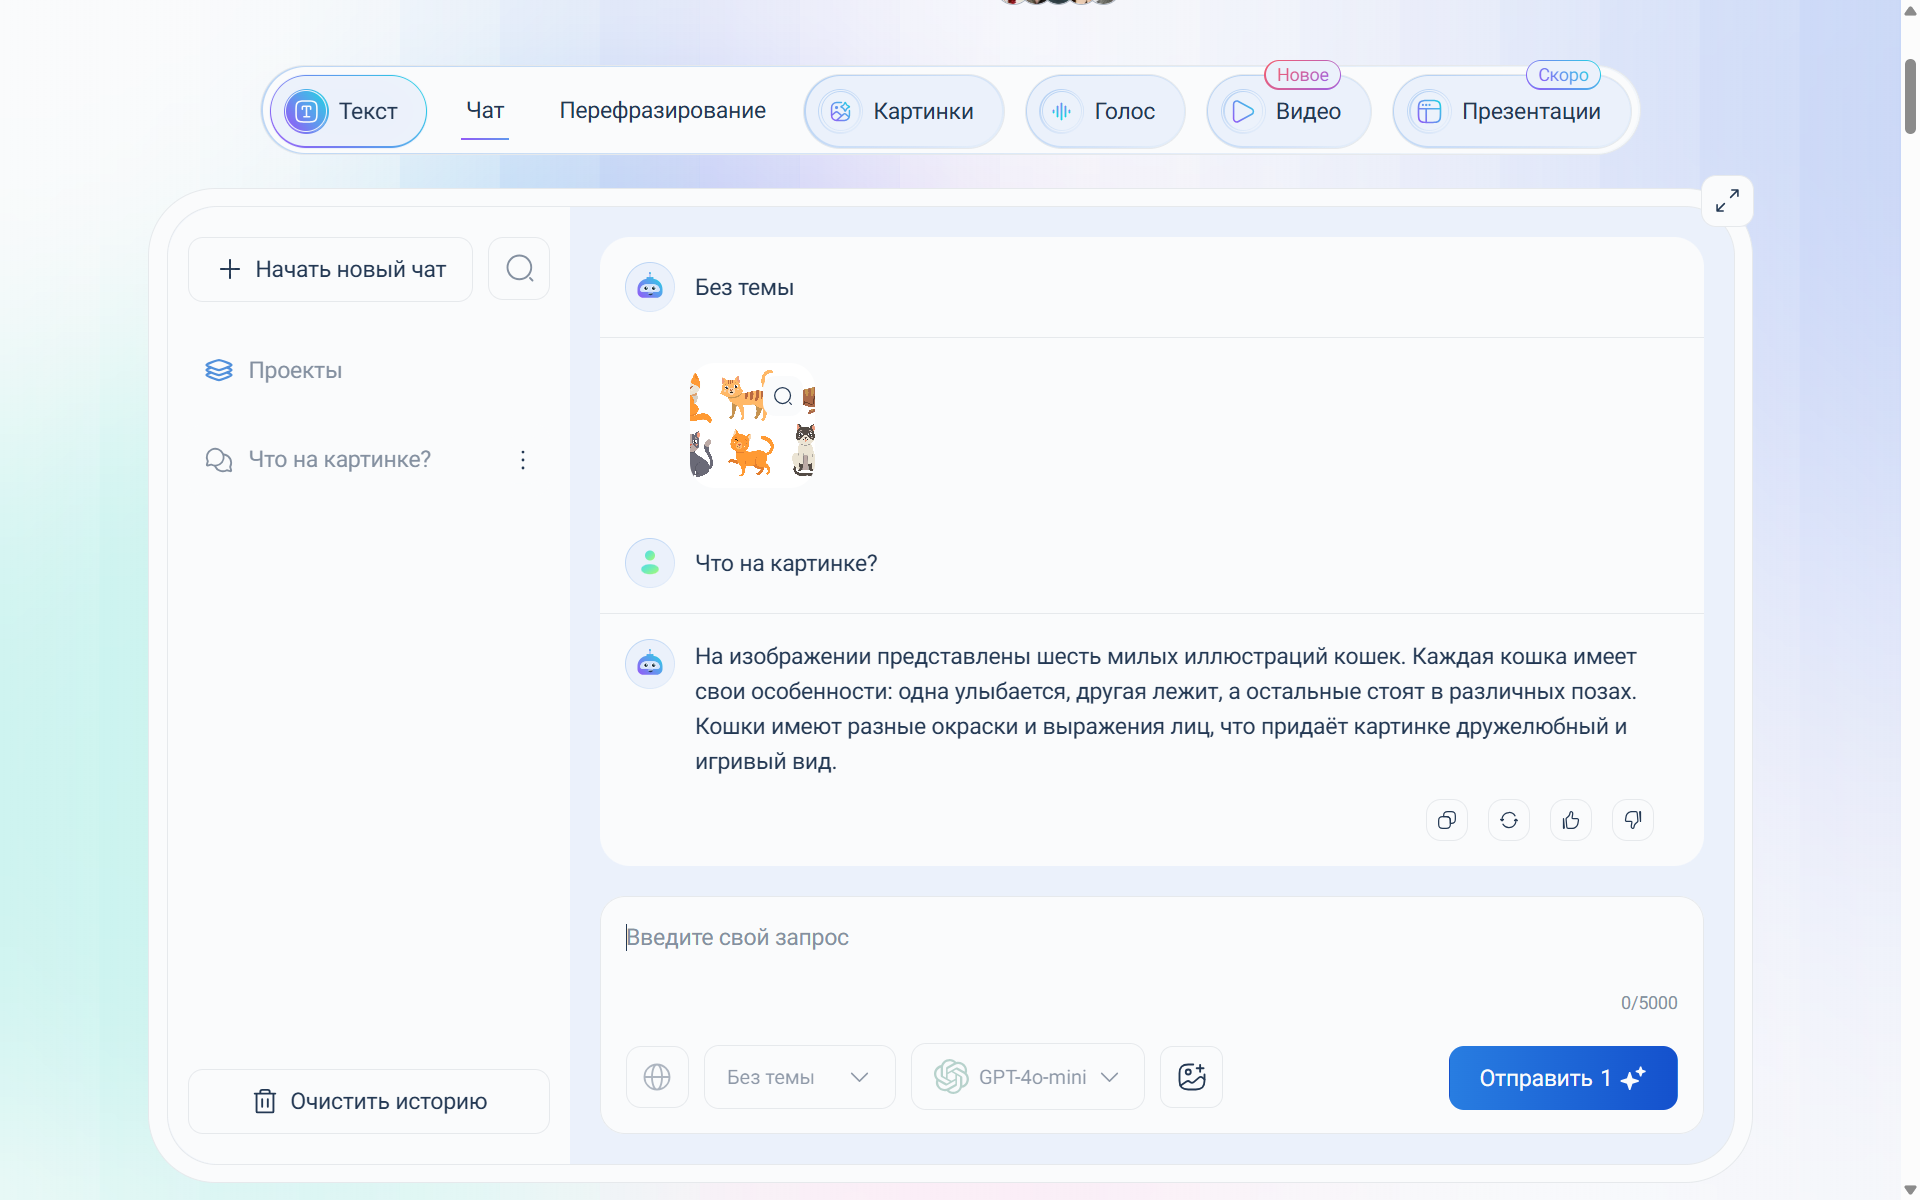The width and height of the screenshot is (1920, 1200).
Task: Open the GPT-4o-mini model selector
Action: pyautogui.click(x=1027, y=1077)
